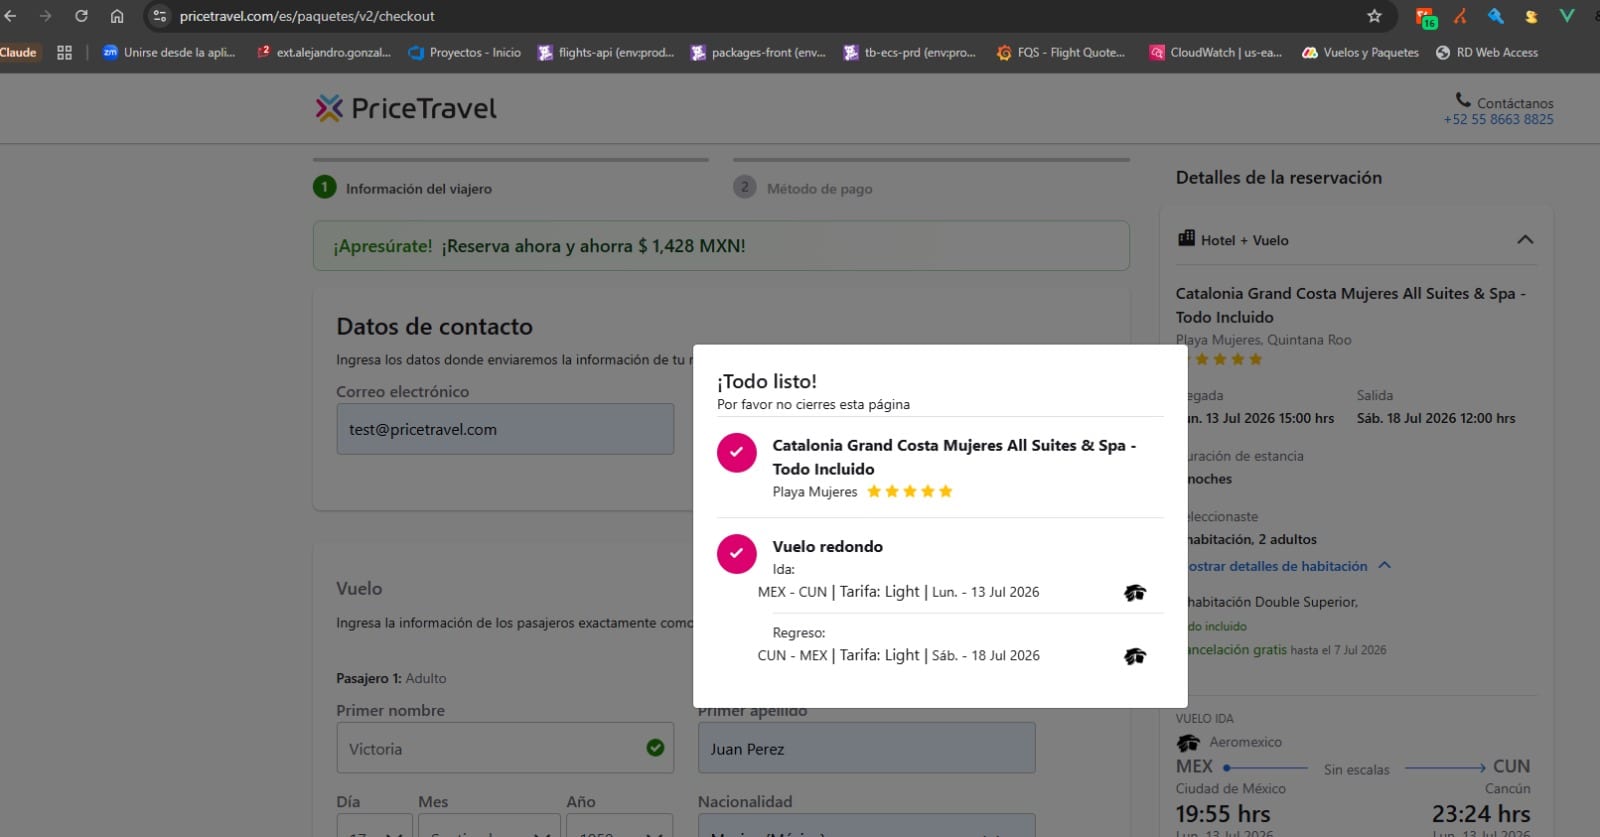This screenshot has width=1600, height=837.
Task: Collapse the Hotel + Vuelo section
Action: (x=1525, y=240)
